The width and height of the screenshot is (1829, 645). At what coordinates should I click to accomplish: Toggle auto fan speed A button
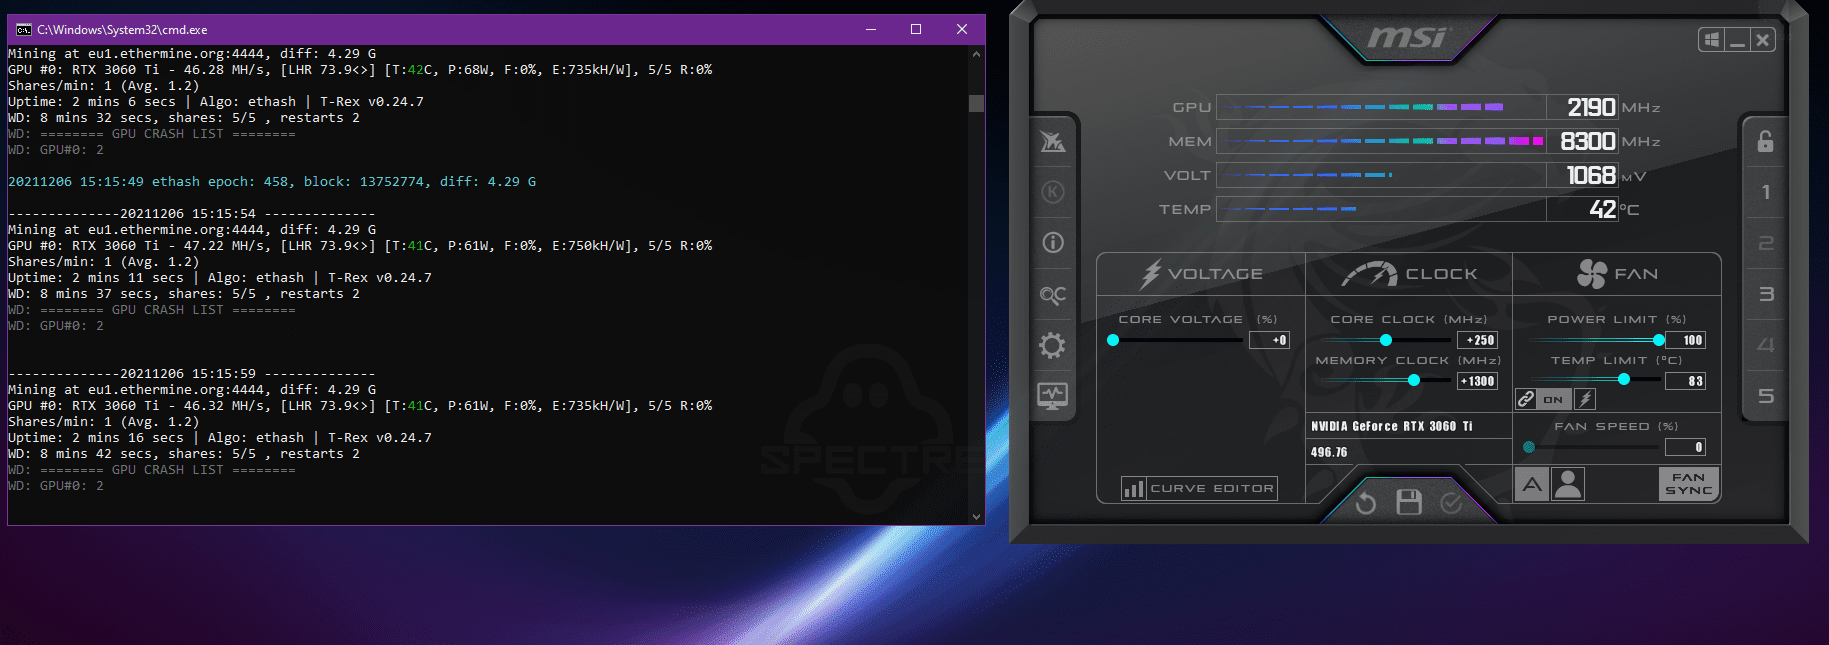(1532, 484)
